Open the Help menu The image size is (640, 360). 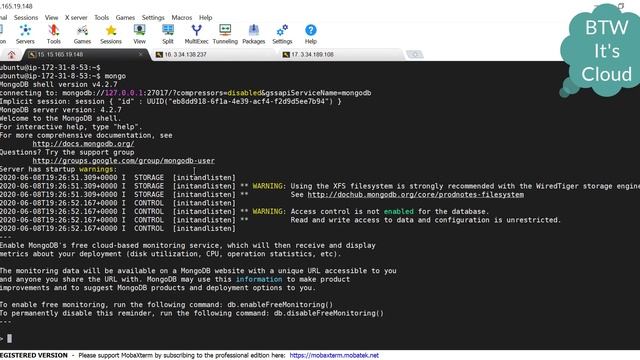point(205,18)
